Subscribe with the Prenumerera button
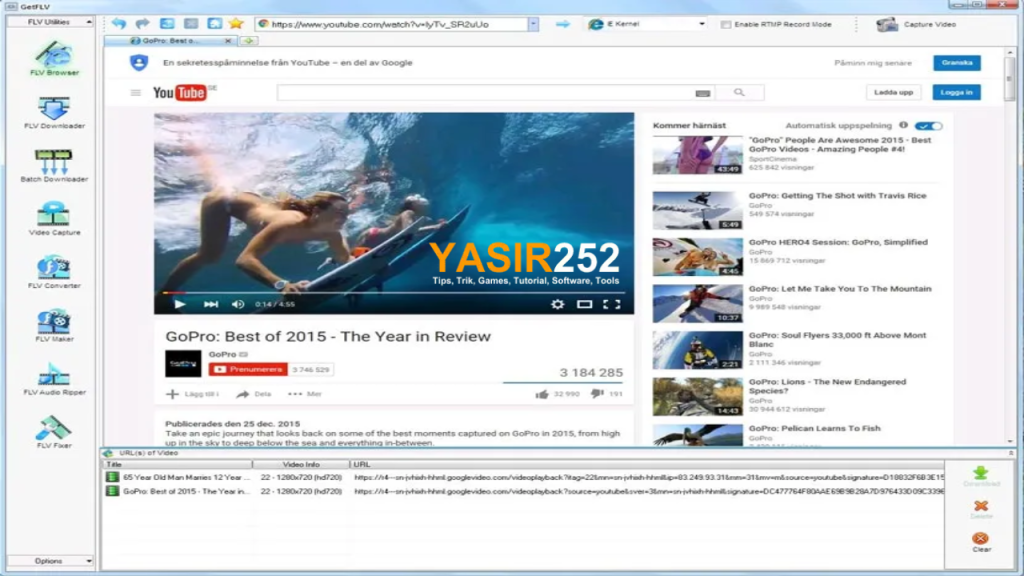This screenshot has width=1024, height=576. [x=248, y=370]
